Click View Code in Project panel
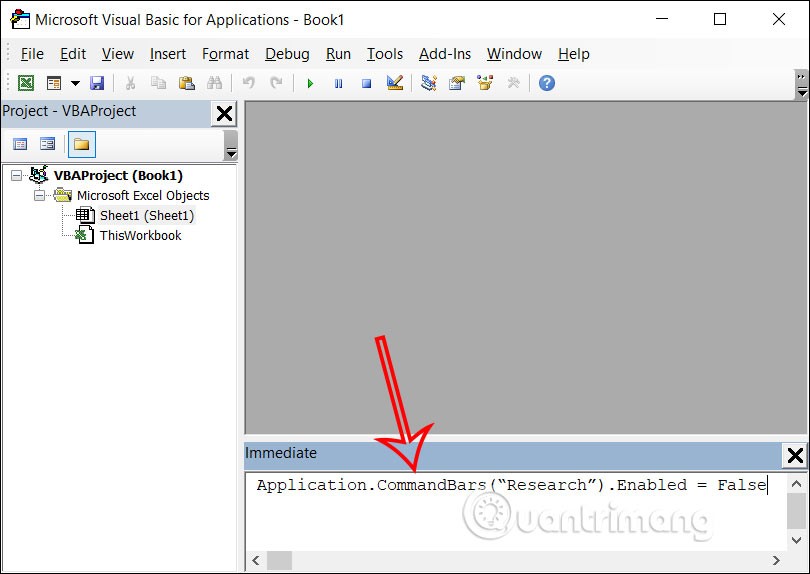810x574 pixels. [20, 144]
